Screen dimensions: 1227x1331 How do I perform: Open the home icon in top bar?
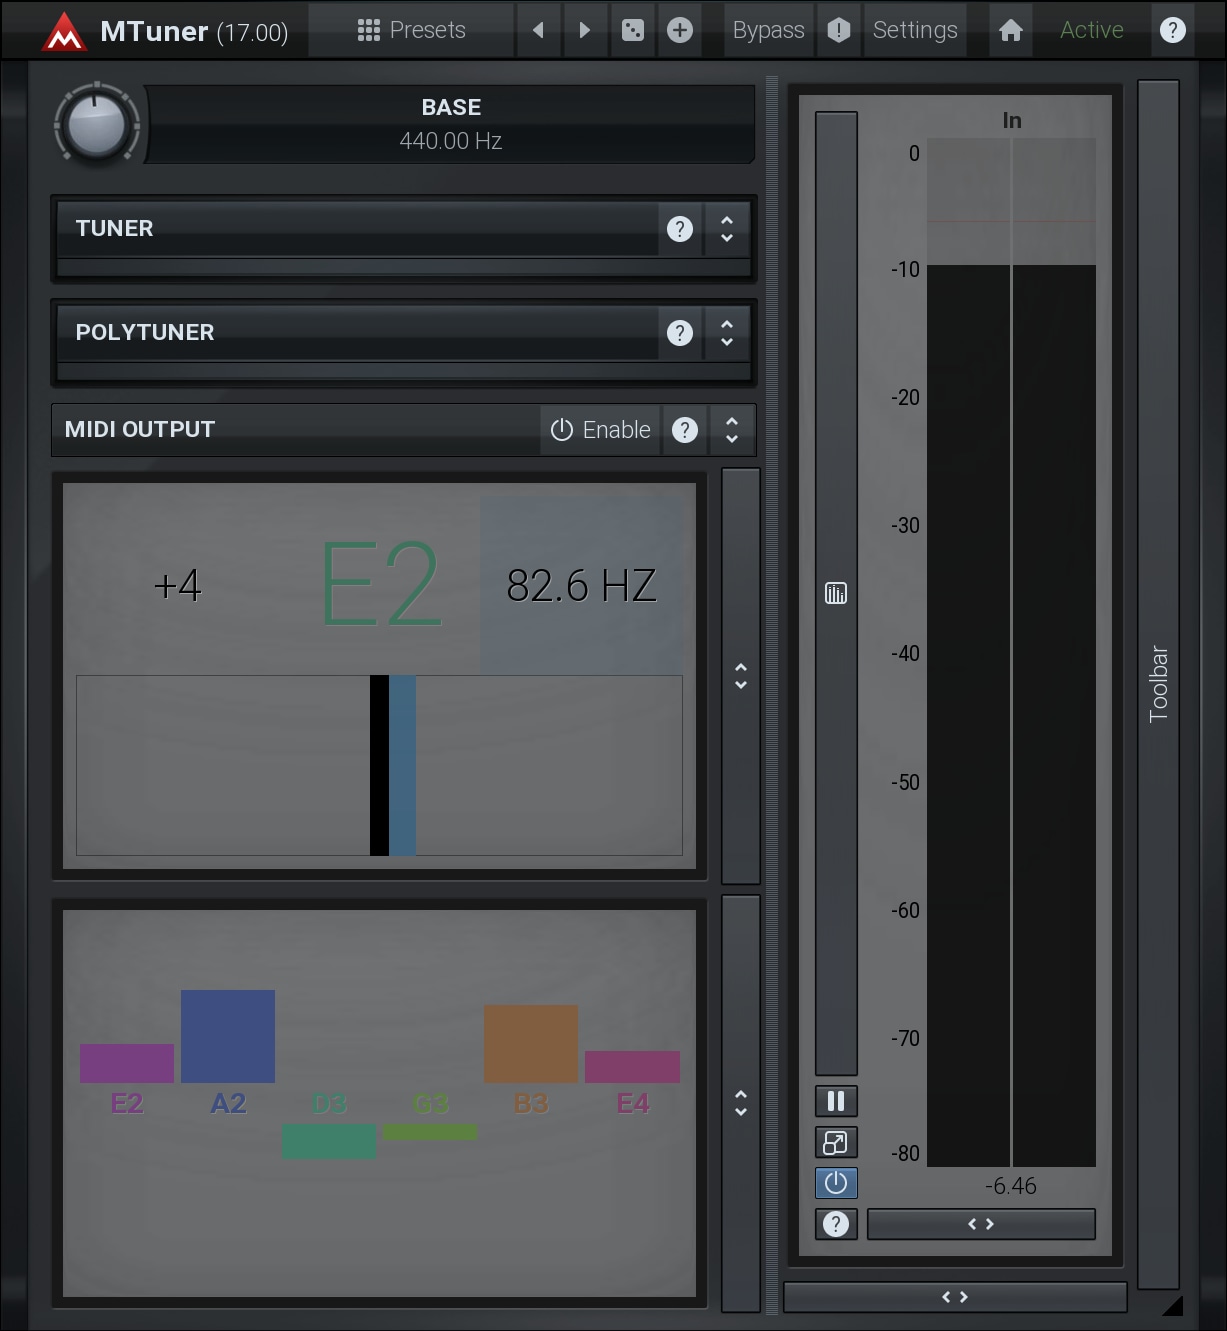(1011, 30)
